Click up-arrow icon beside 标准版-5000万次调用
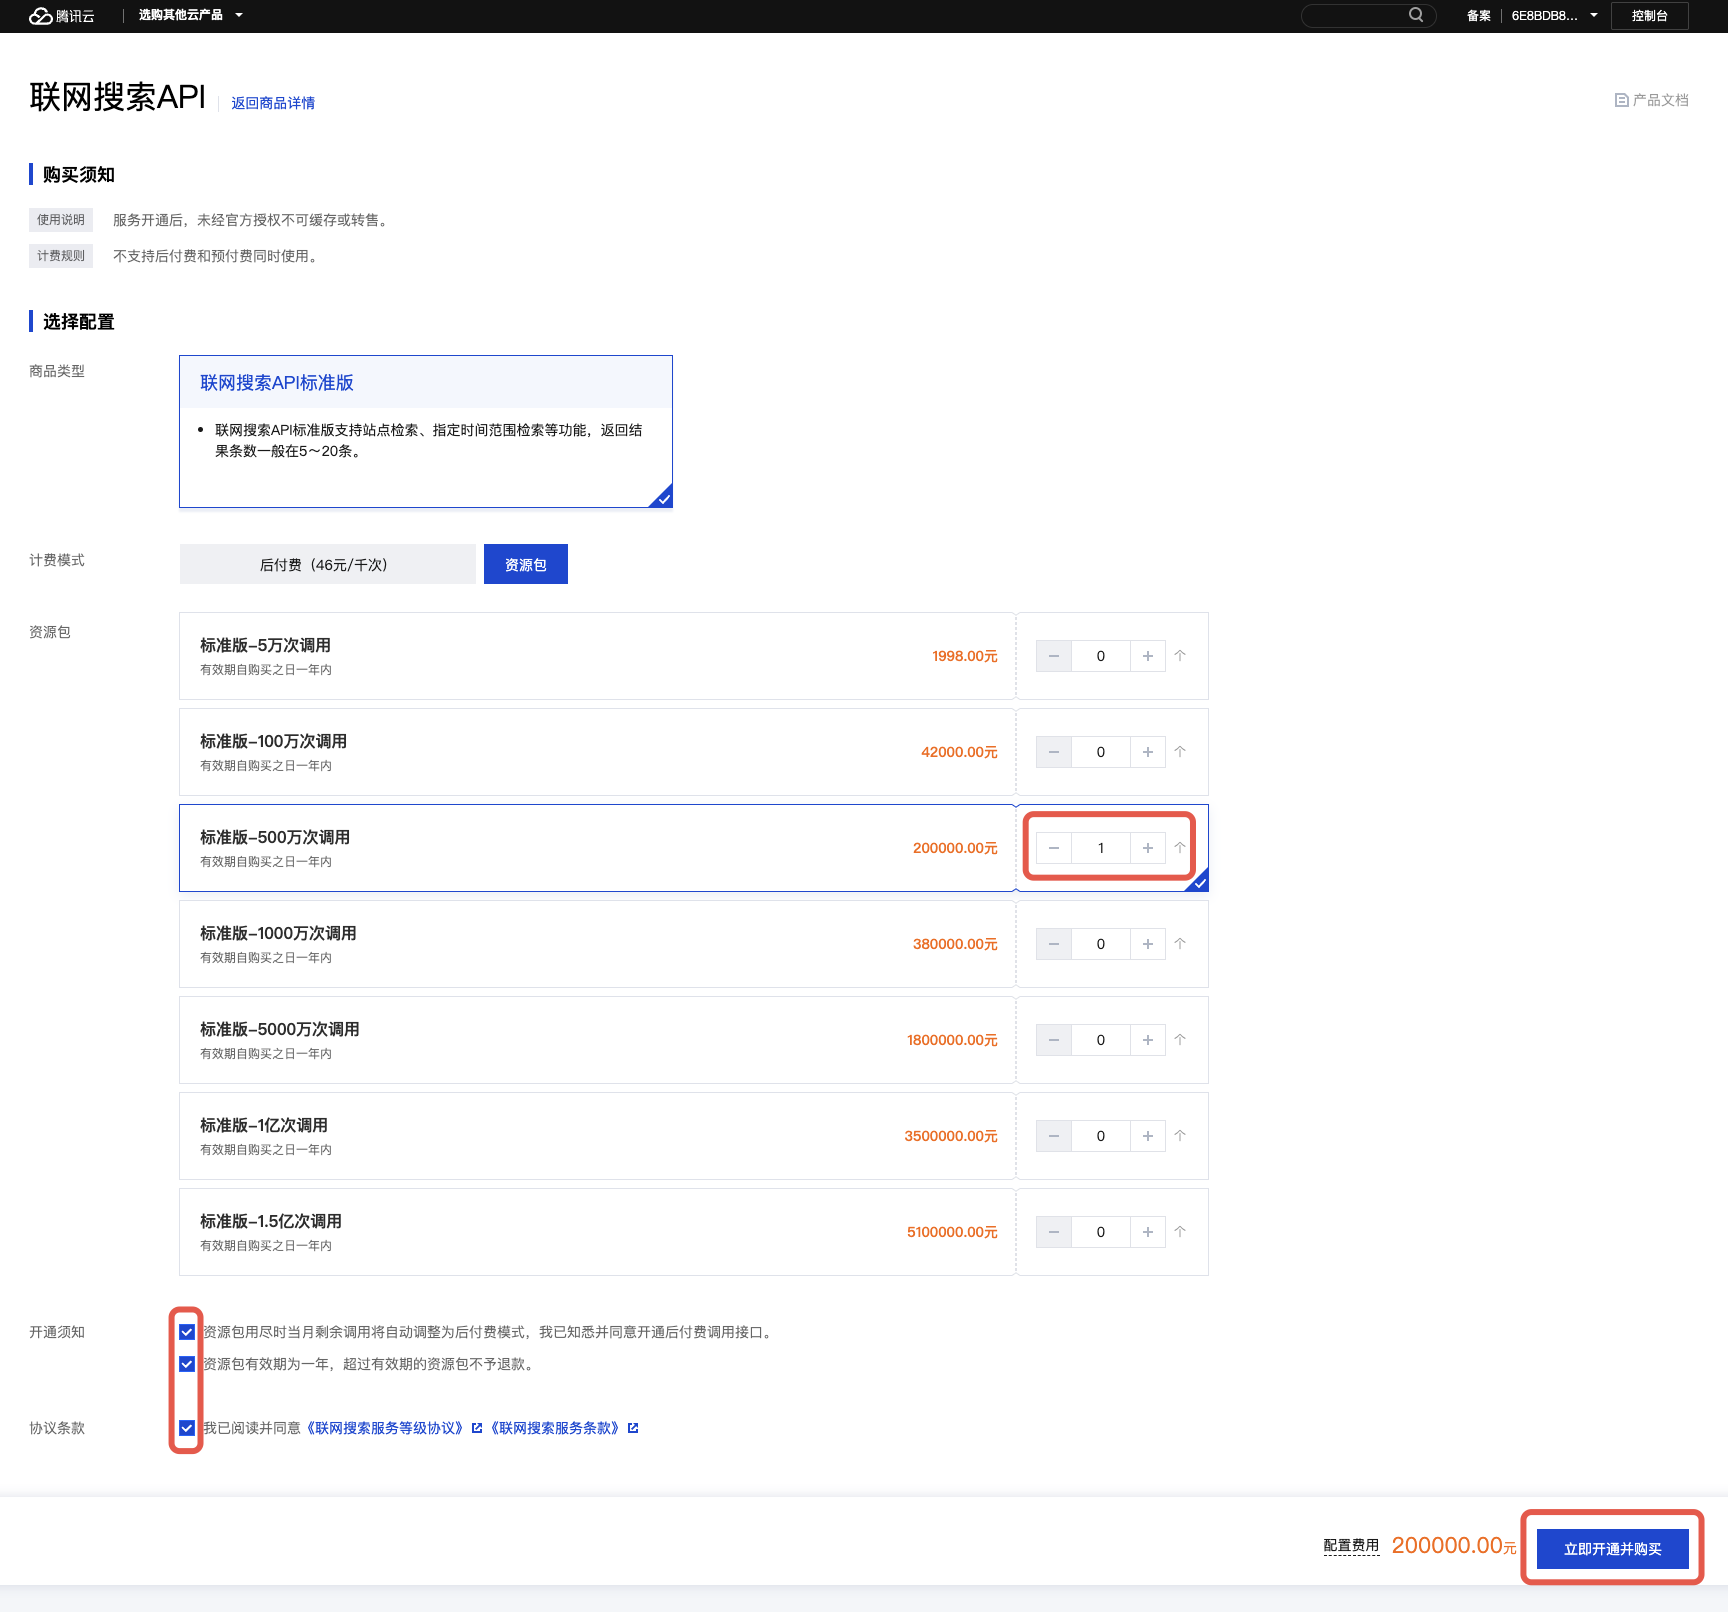 tap(1180, 1040)
